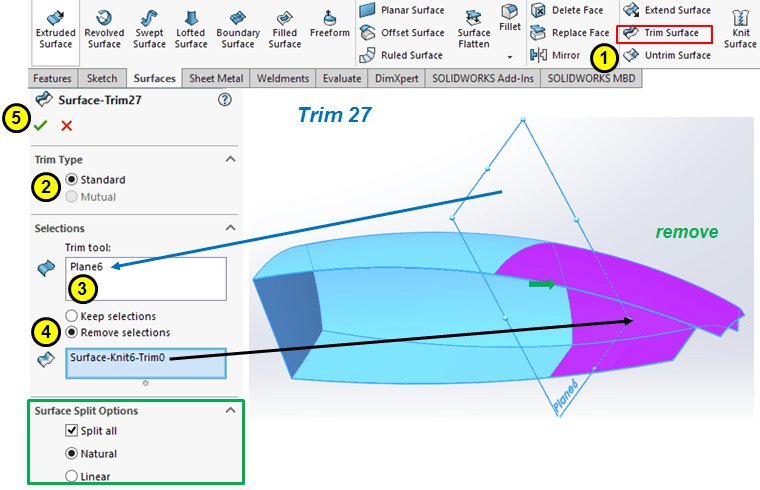Collapse the Selections section
This screenshot has height=490, width=760.
230,229
